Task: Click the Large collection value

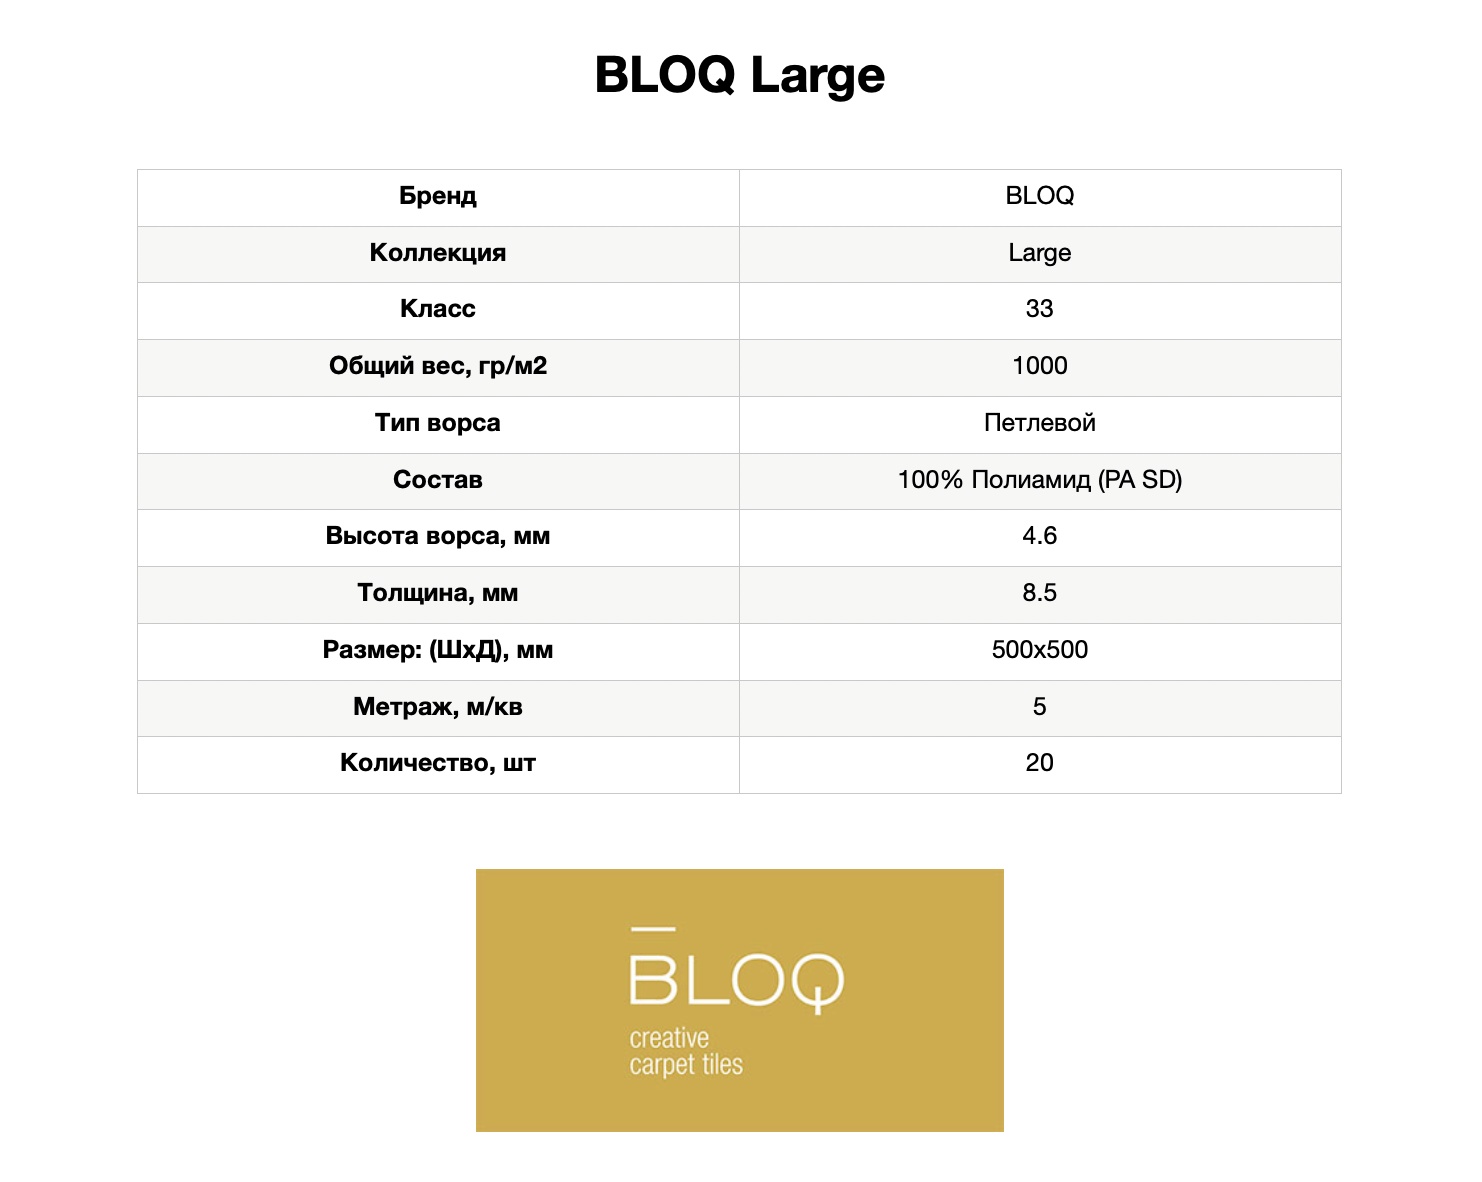Action: [x=1040, y=253]
